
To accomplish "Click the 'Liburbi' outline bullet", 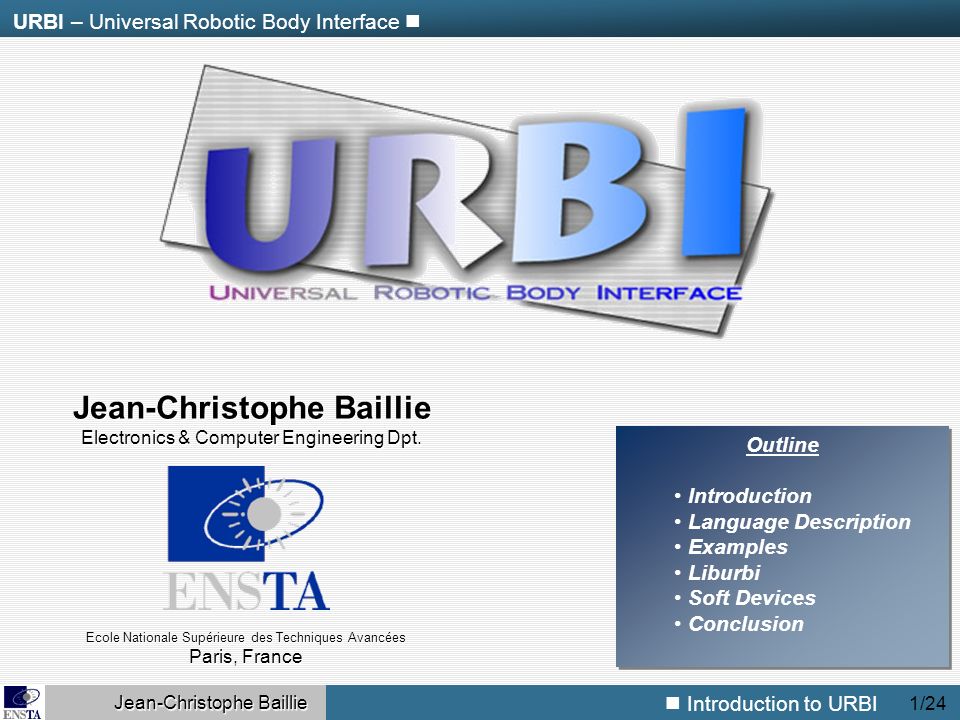I will [724, 572].
